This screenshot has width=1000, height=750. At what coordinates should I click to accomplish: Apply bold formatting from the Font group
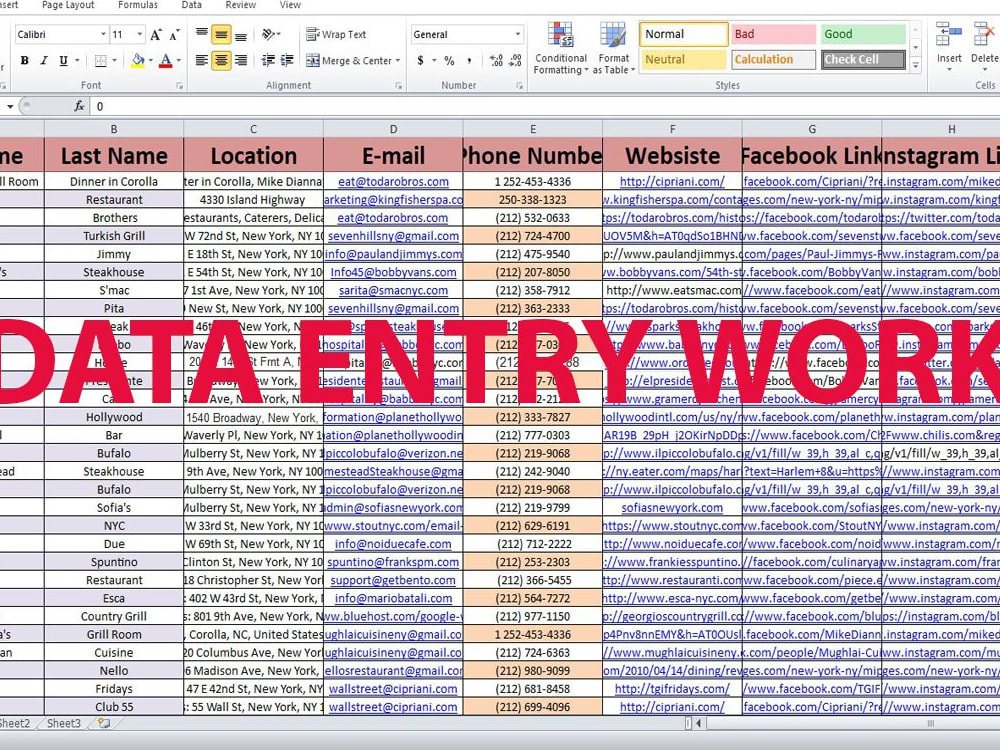[x=24, y=61]
